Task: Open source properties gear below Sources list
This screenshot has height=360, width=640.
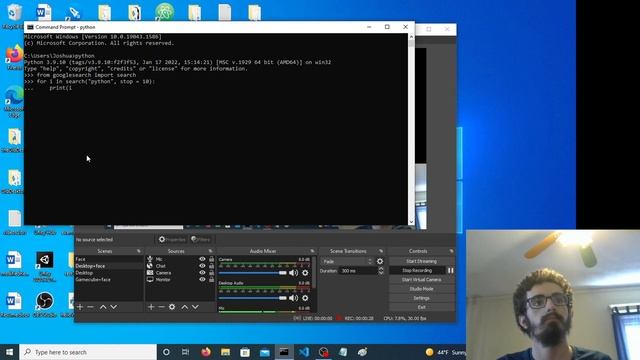Action: [x=172, y=307]
